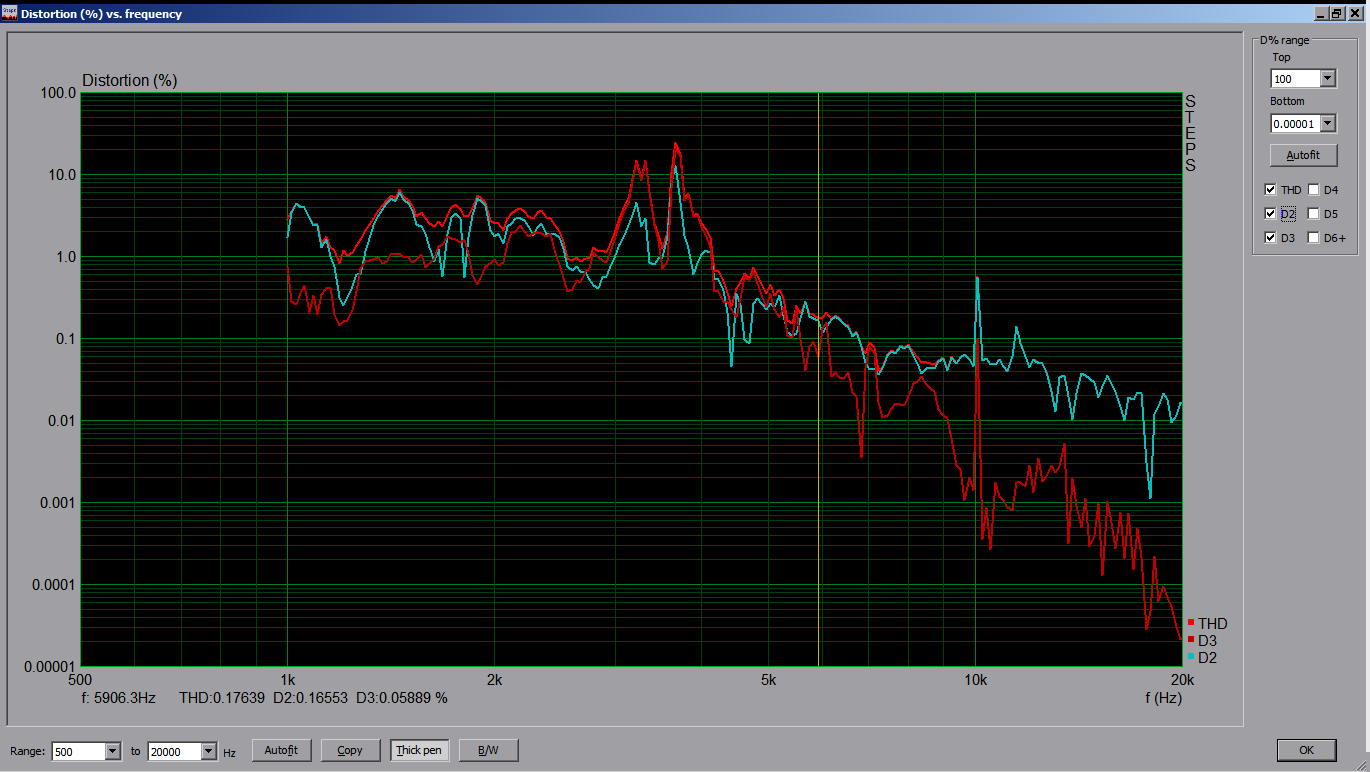Click the 'D3:0.05889 %' readout
The width and height of the screenshot is (1370, 772).
402,698
